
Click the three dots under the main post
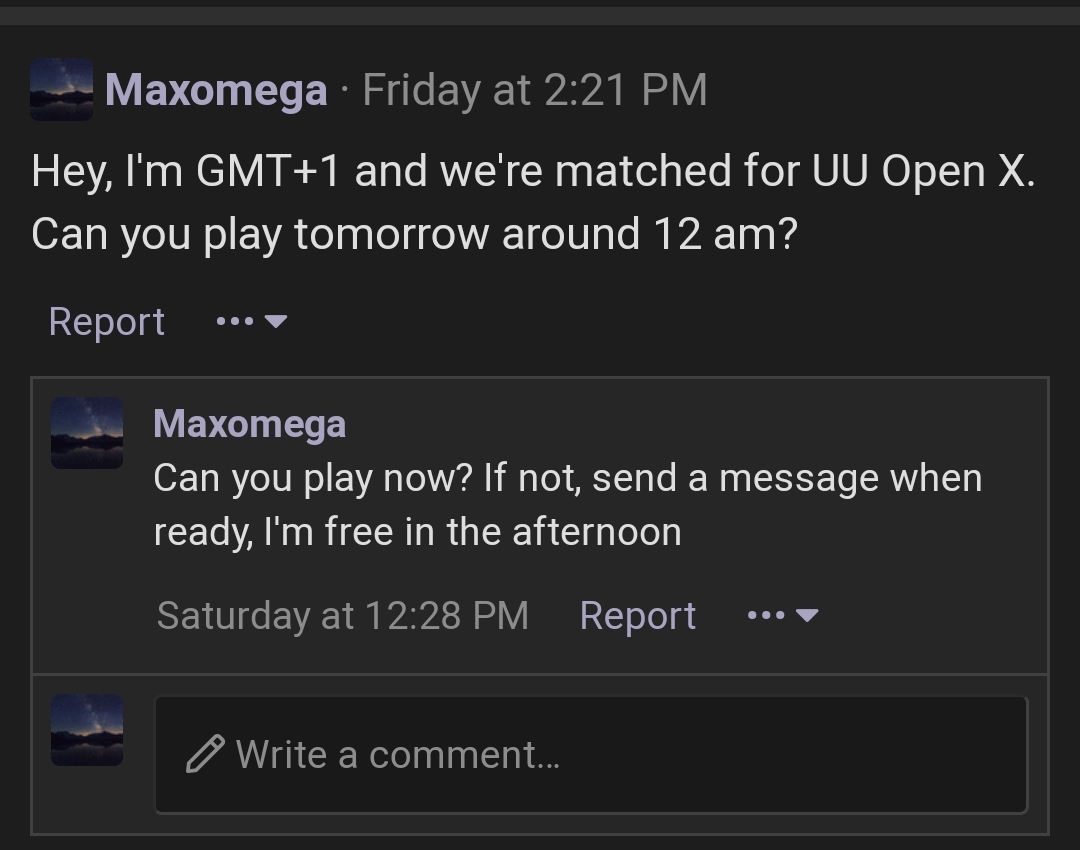point(233,322)
